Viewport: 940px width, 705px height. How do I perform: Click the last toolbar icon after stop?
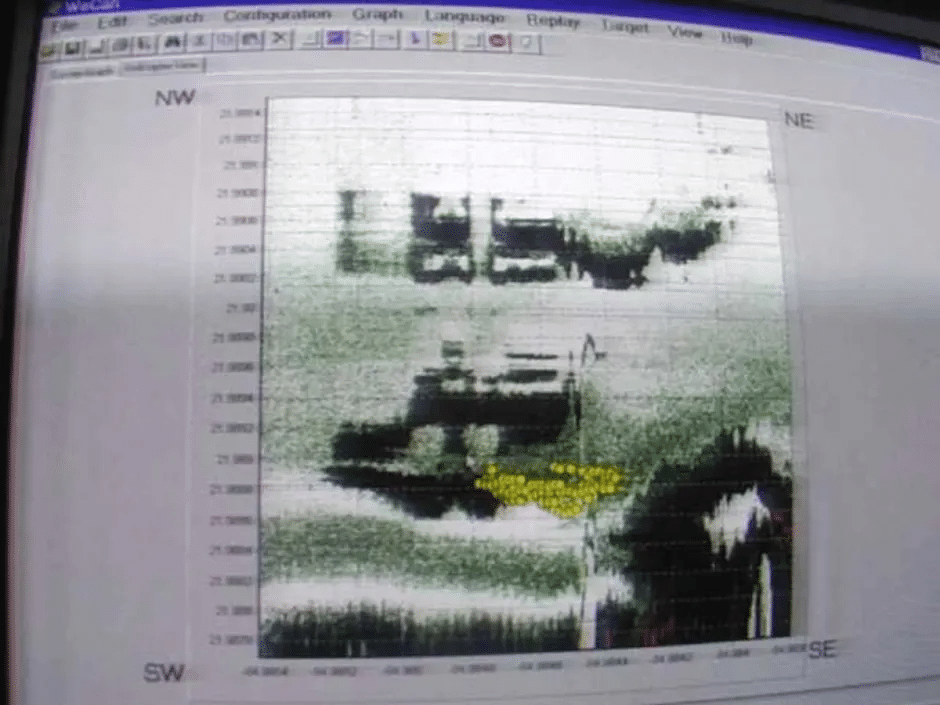(526, 42)
